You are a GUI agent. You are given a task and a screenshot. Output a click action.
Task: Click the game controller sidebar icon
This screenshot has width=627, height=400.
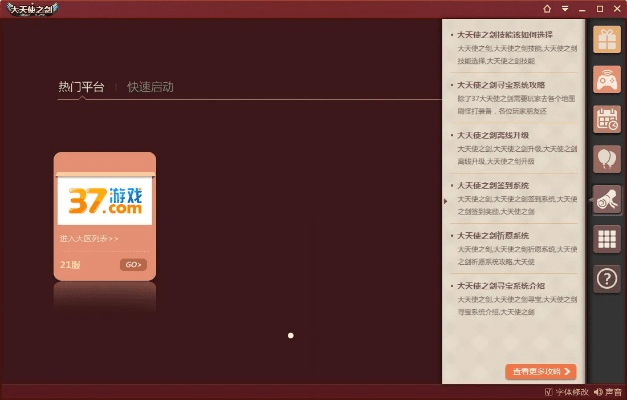(607, 79)
